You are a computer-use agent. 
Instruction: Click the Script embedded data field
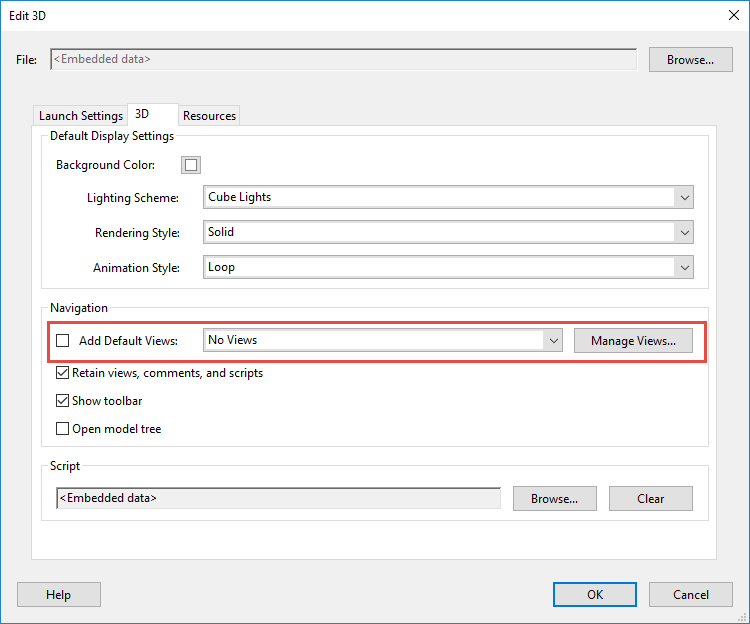coord(278,498)
